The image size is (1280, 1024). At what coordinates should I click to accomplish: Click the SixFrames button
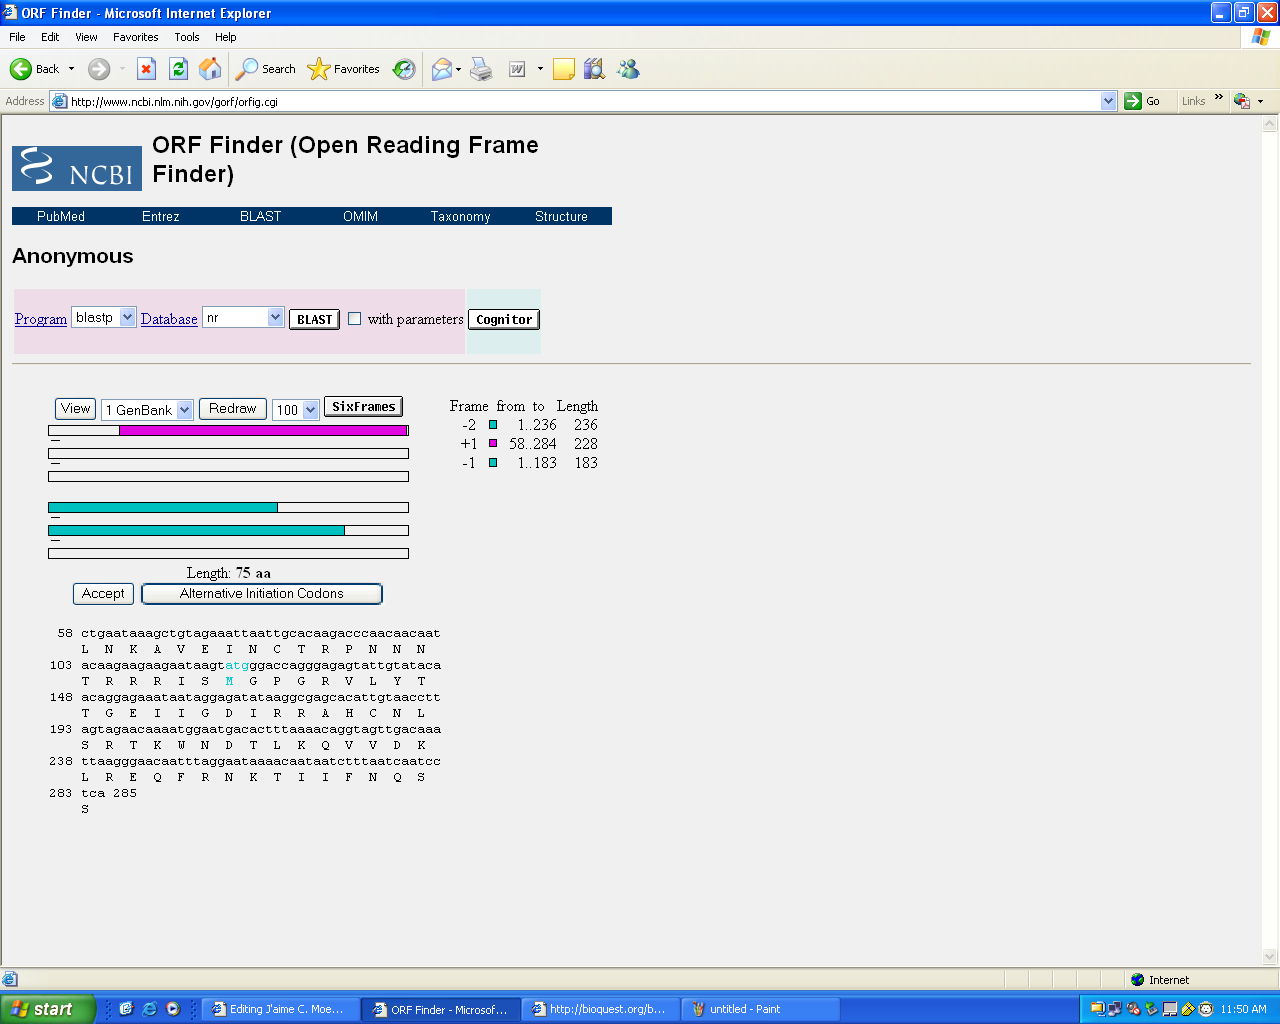click(x=363, y=407)
